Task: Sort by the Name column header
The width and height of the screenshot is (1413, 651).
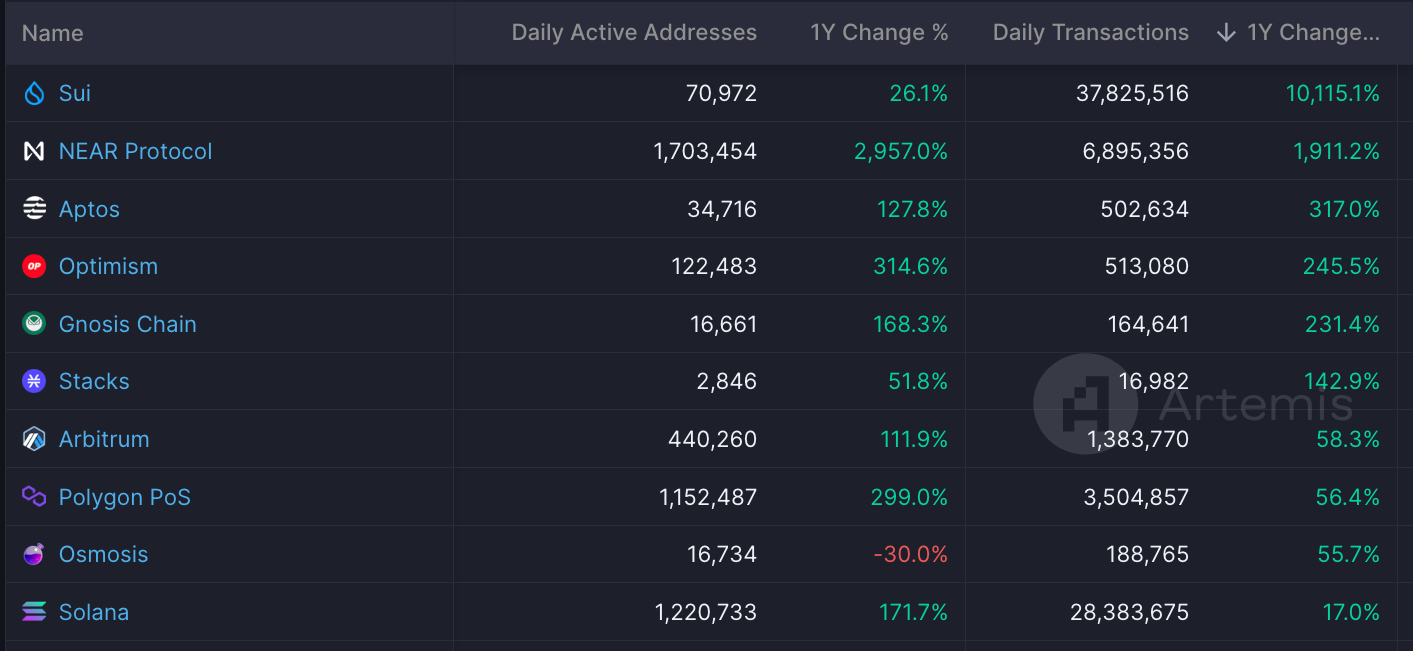Action: click(53, 33)
